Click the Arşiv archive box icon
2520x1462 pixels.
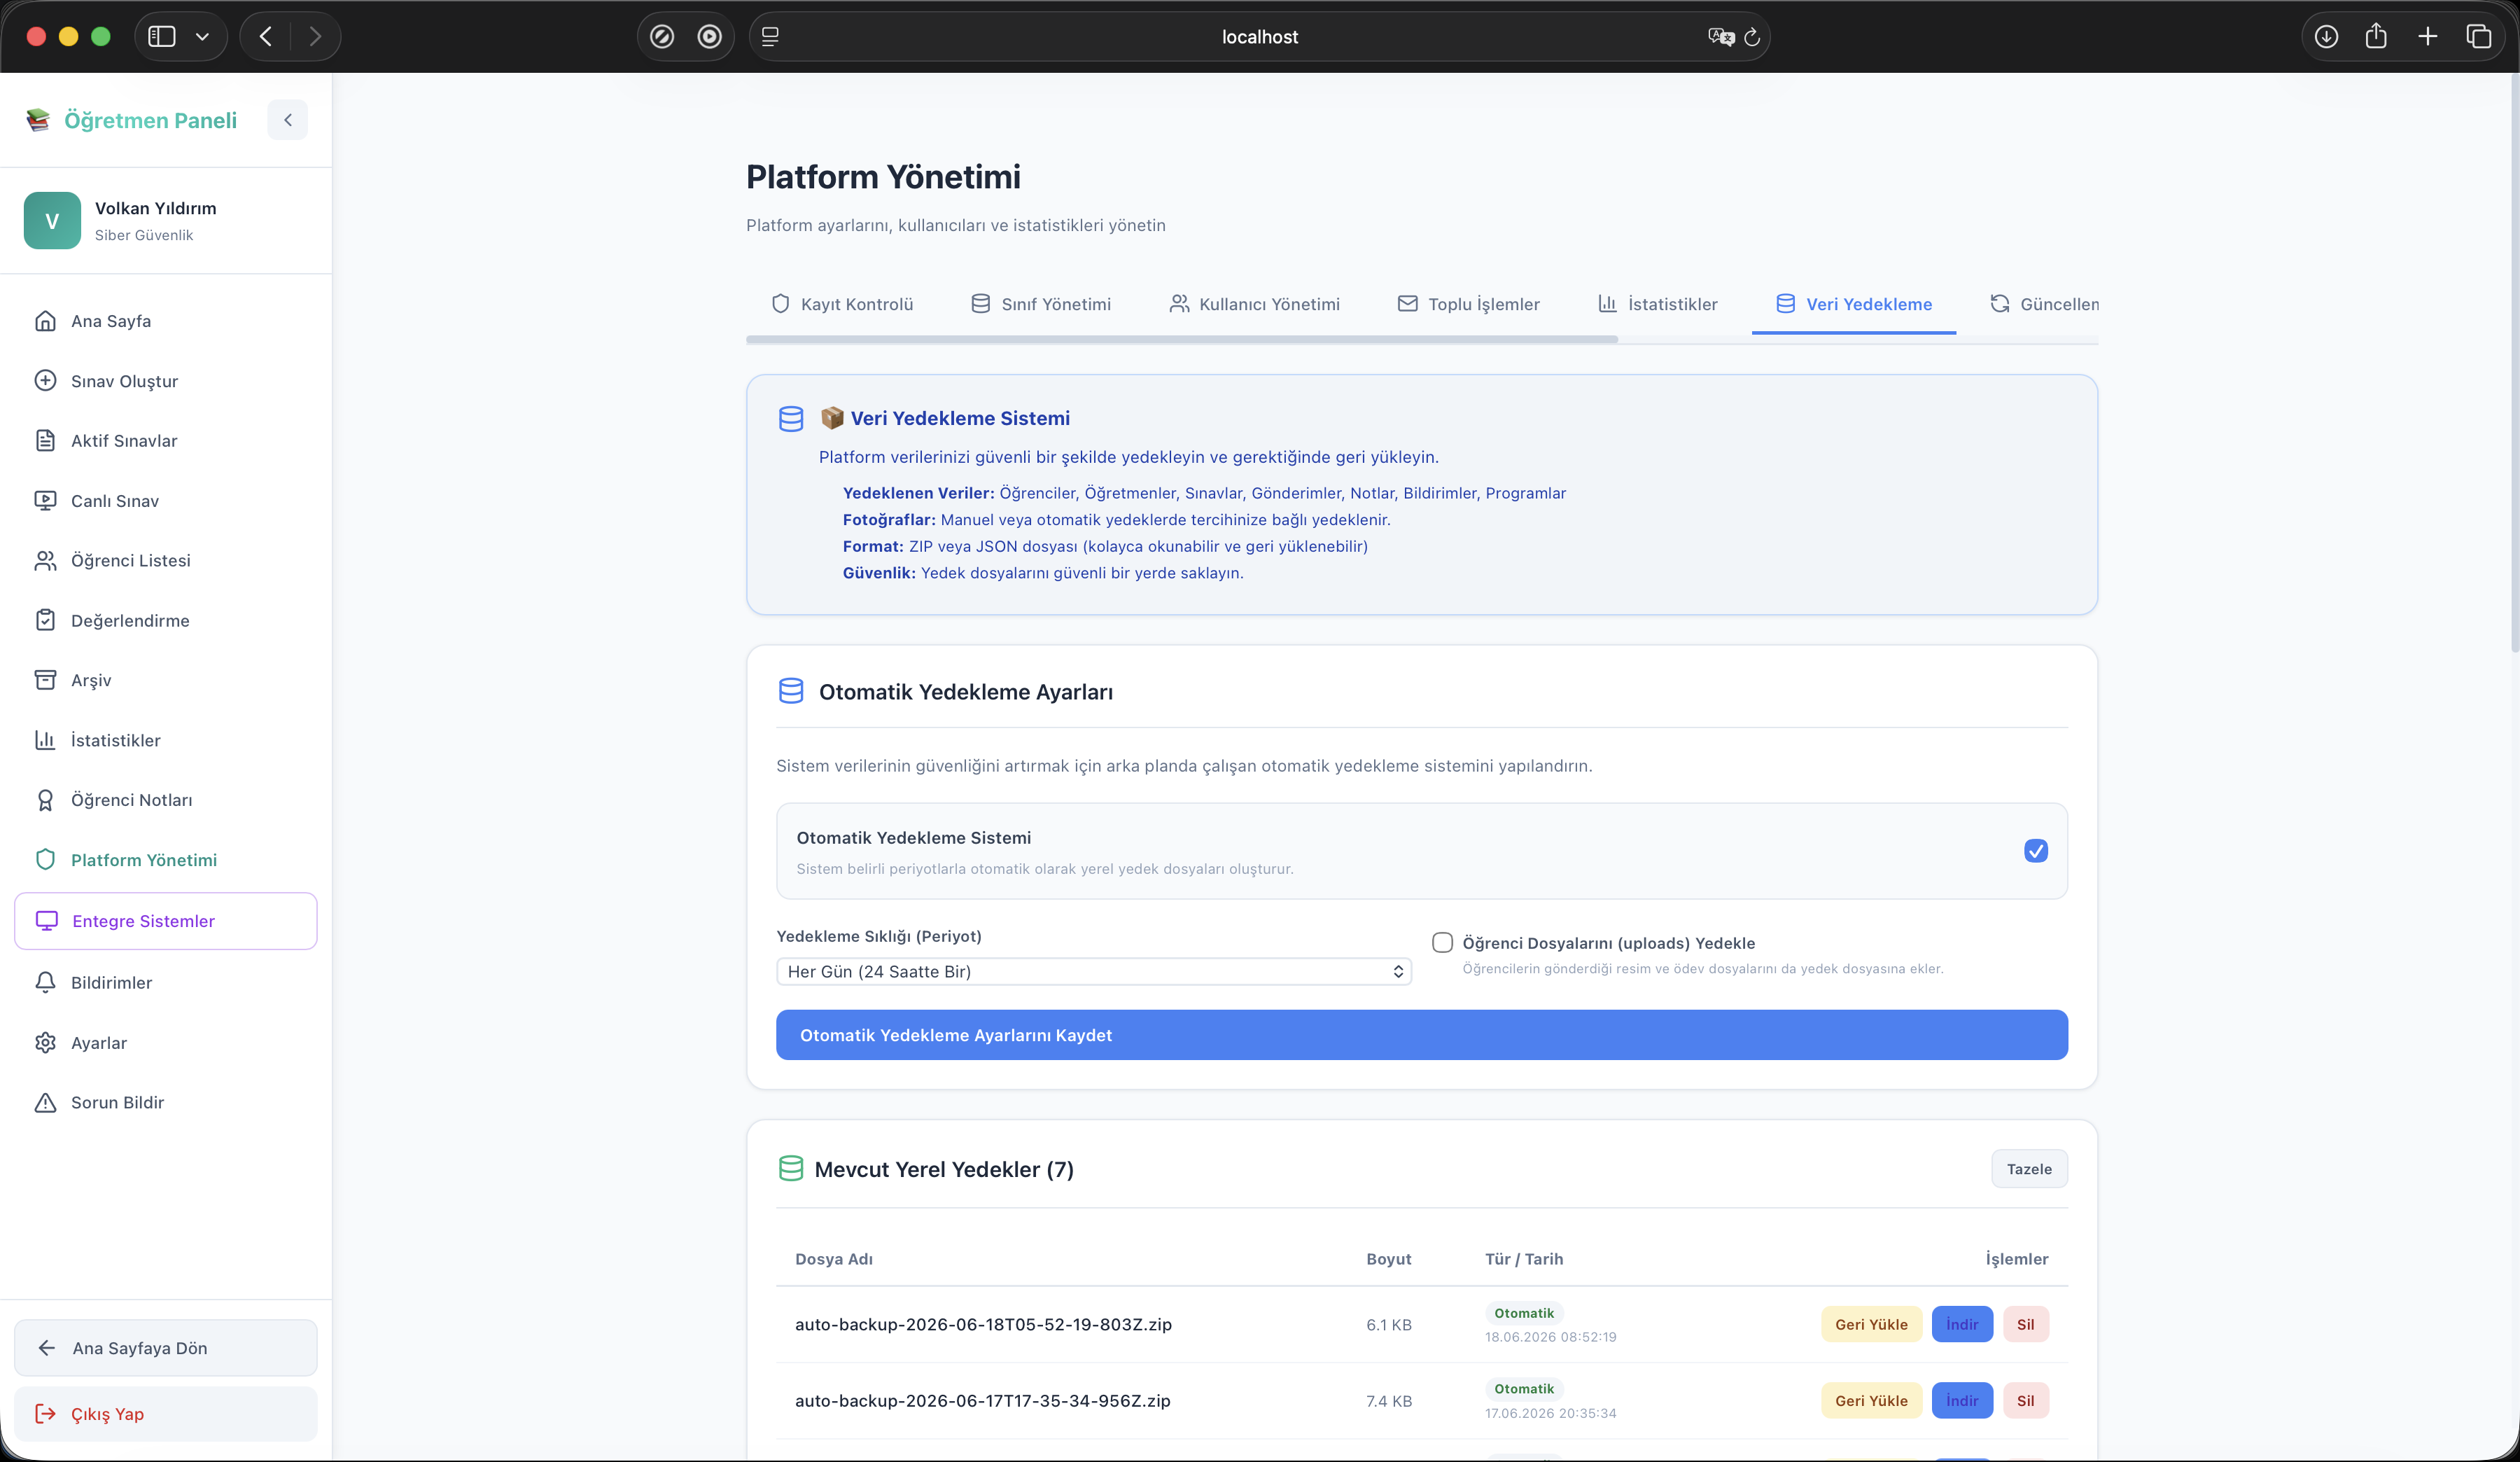(x=45, y=680)
